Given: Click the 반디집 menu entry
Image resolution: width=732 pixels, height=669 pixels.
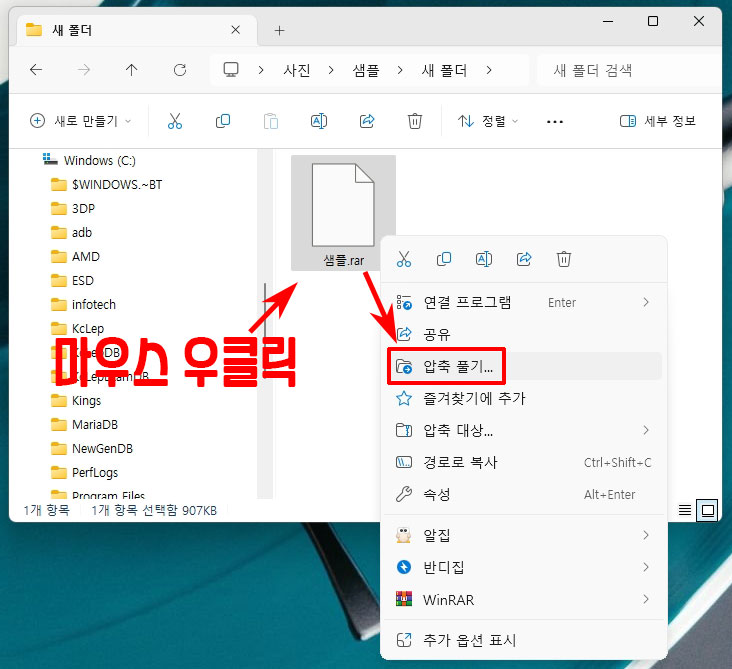Looking at the screenshot, I should click(524, 567).
